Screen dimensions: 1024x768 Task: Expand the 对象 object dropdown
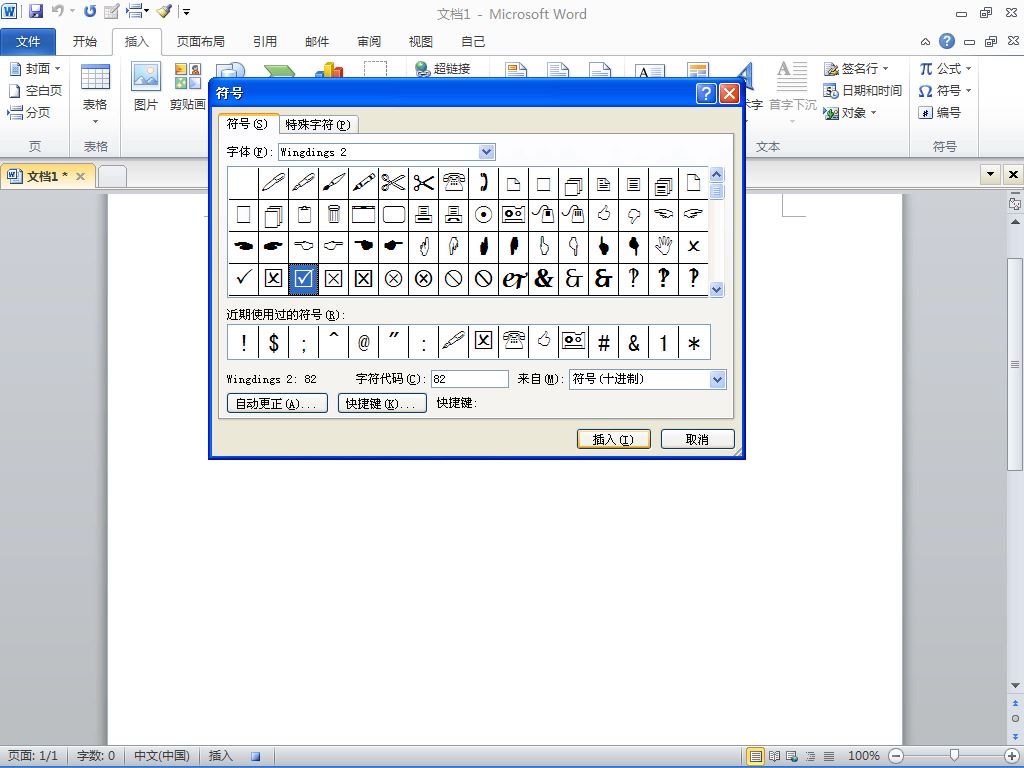tap(873, 113)
